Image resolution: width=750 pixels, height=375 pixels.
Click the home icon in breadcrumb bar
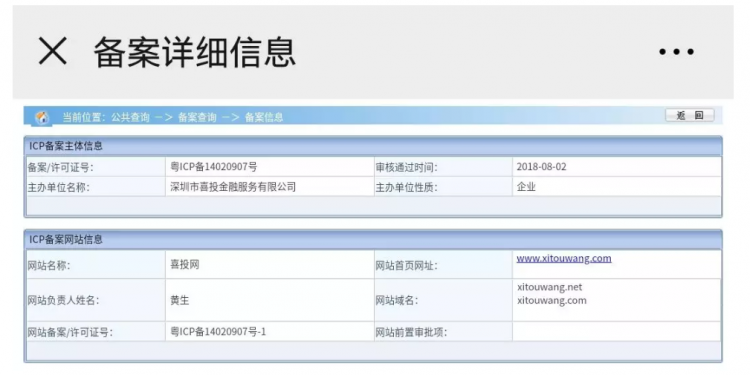pos(42,117)
